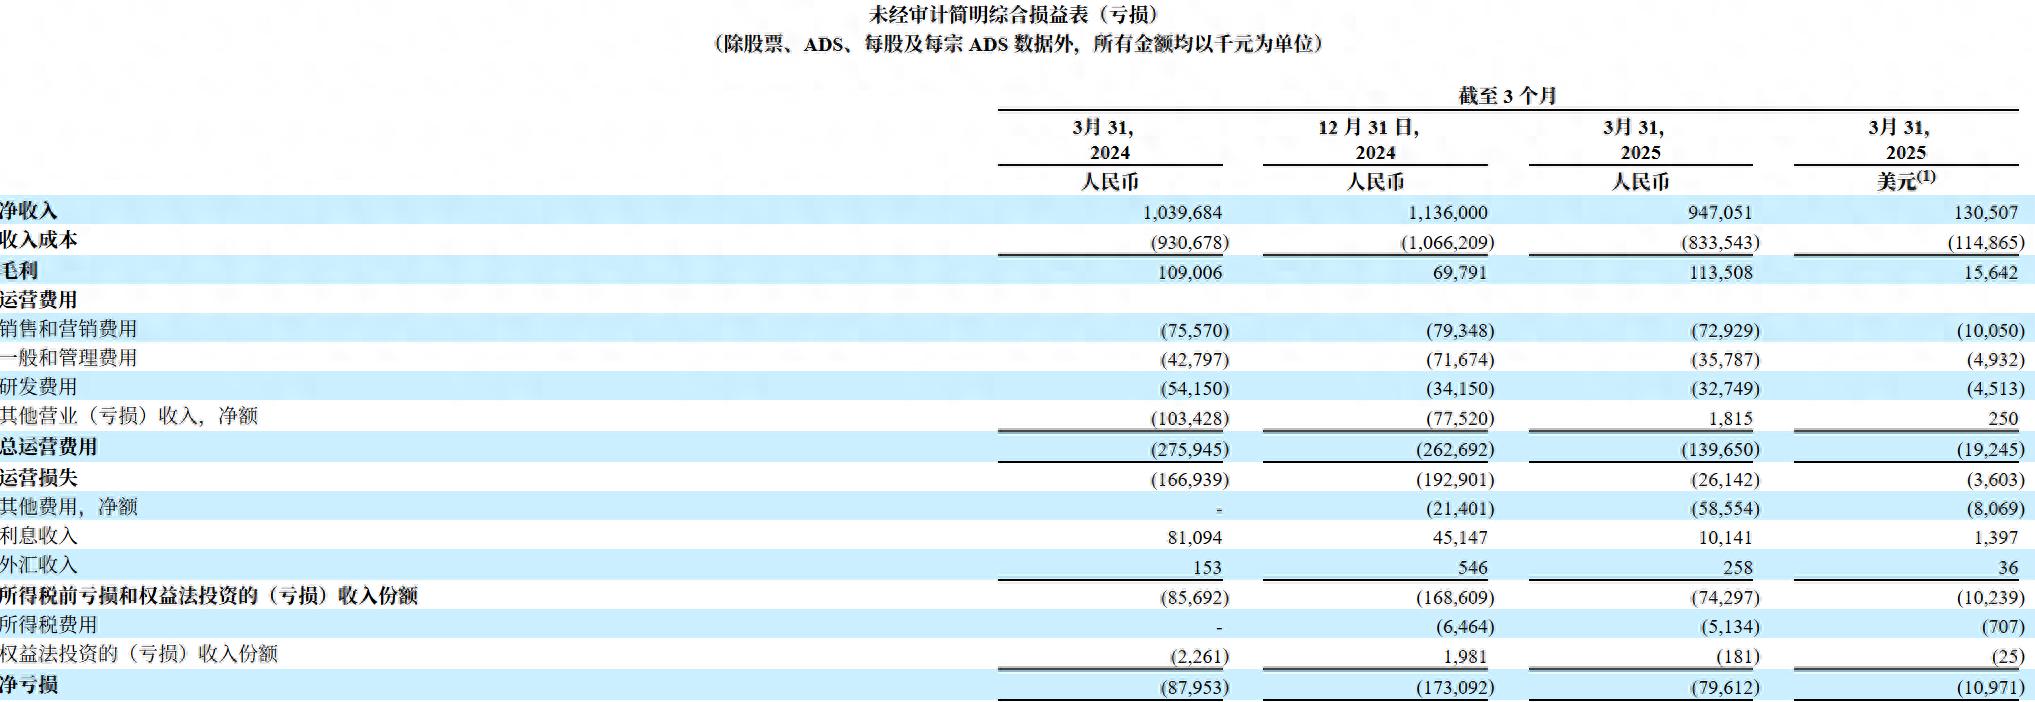
Task: Select the 毛利 row label
Action: [19, 270]
